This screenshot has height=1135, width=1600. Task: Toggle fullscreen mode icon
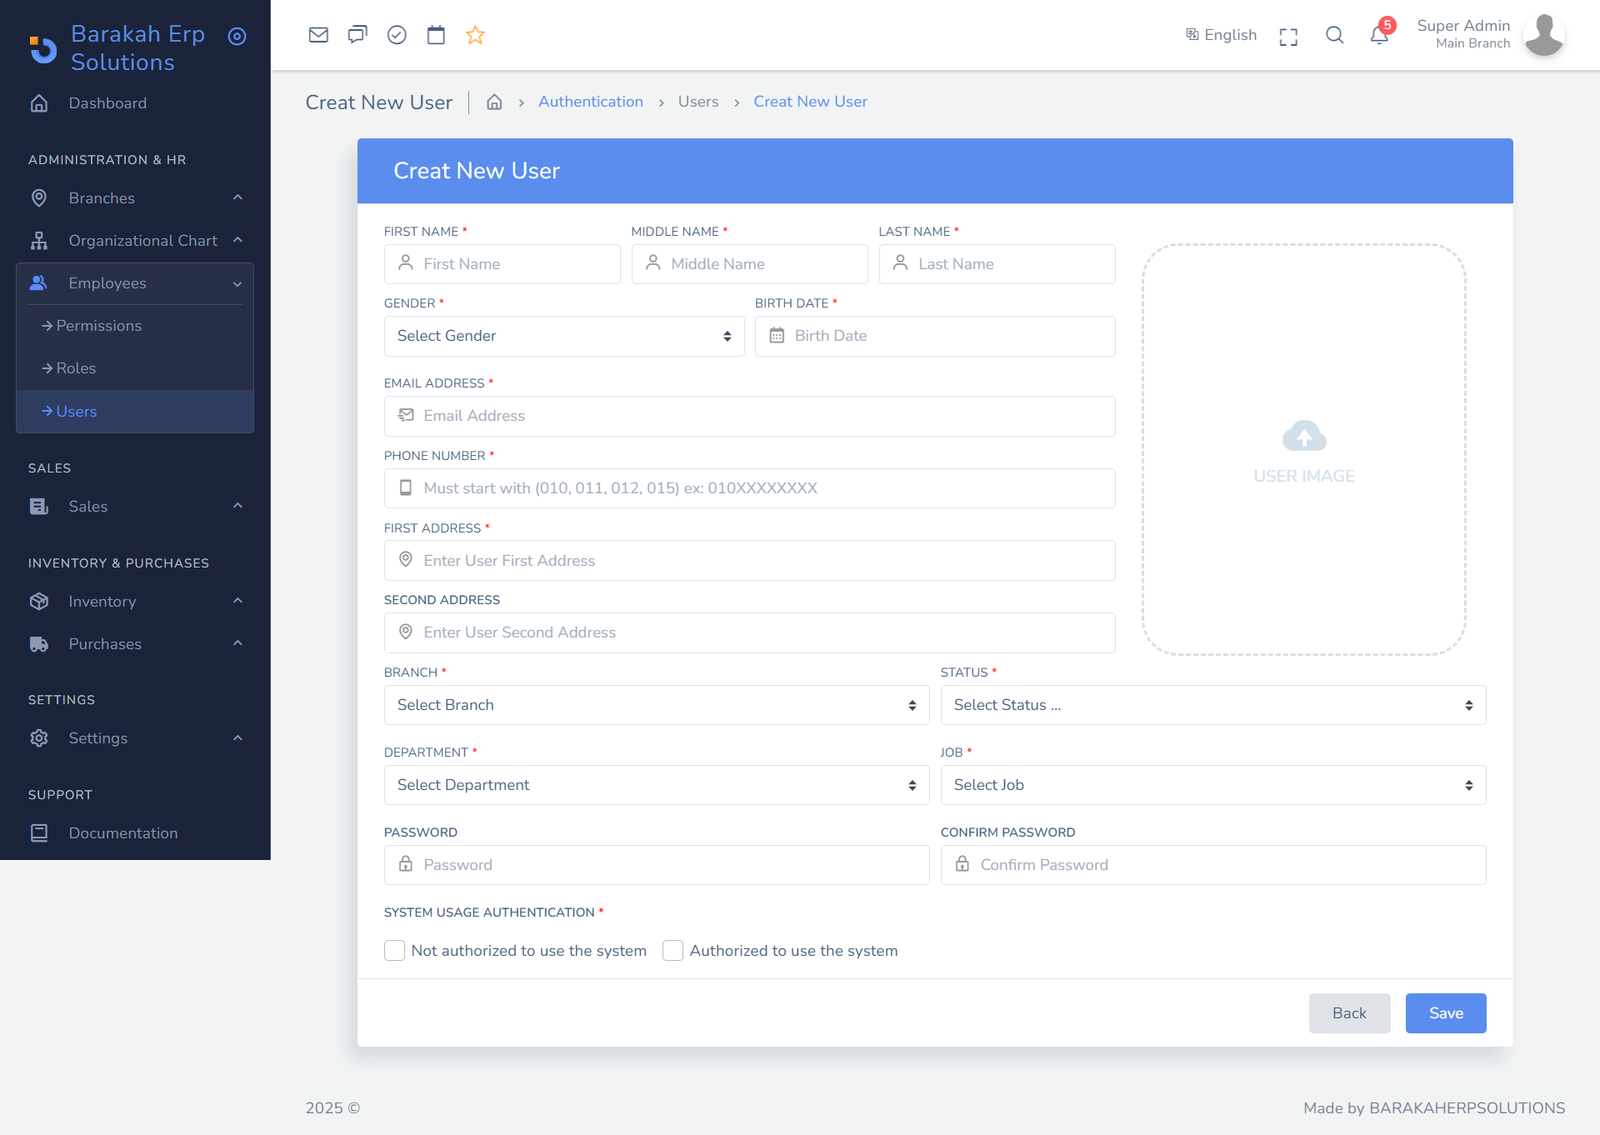click(1288, 37)
